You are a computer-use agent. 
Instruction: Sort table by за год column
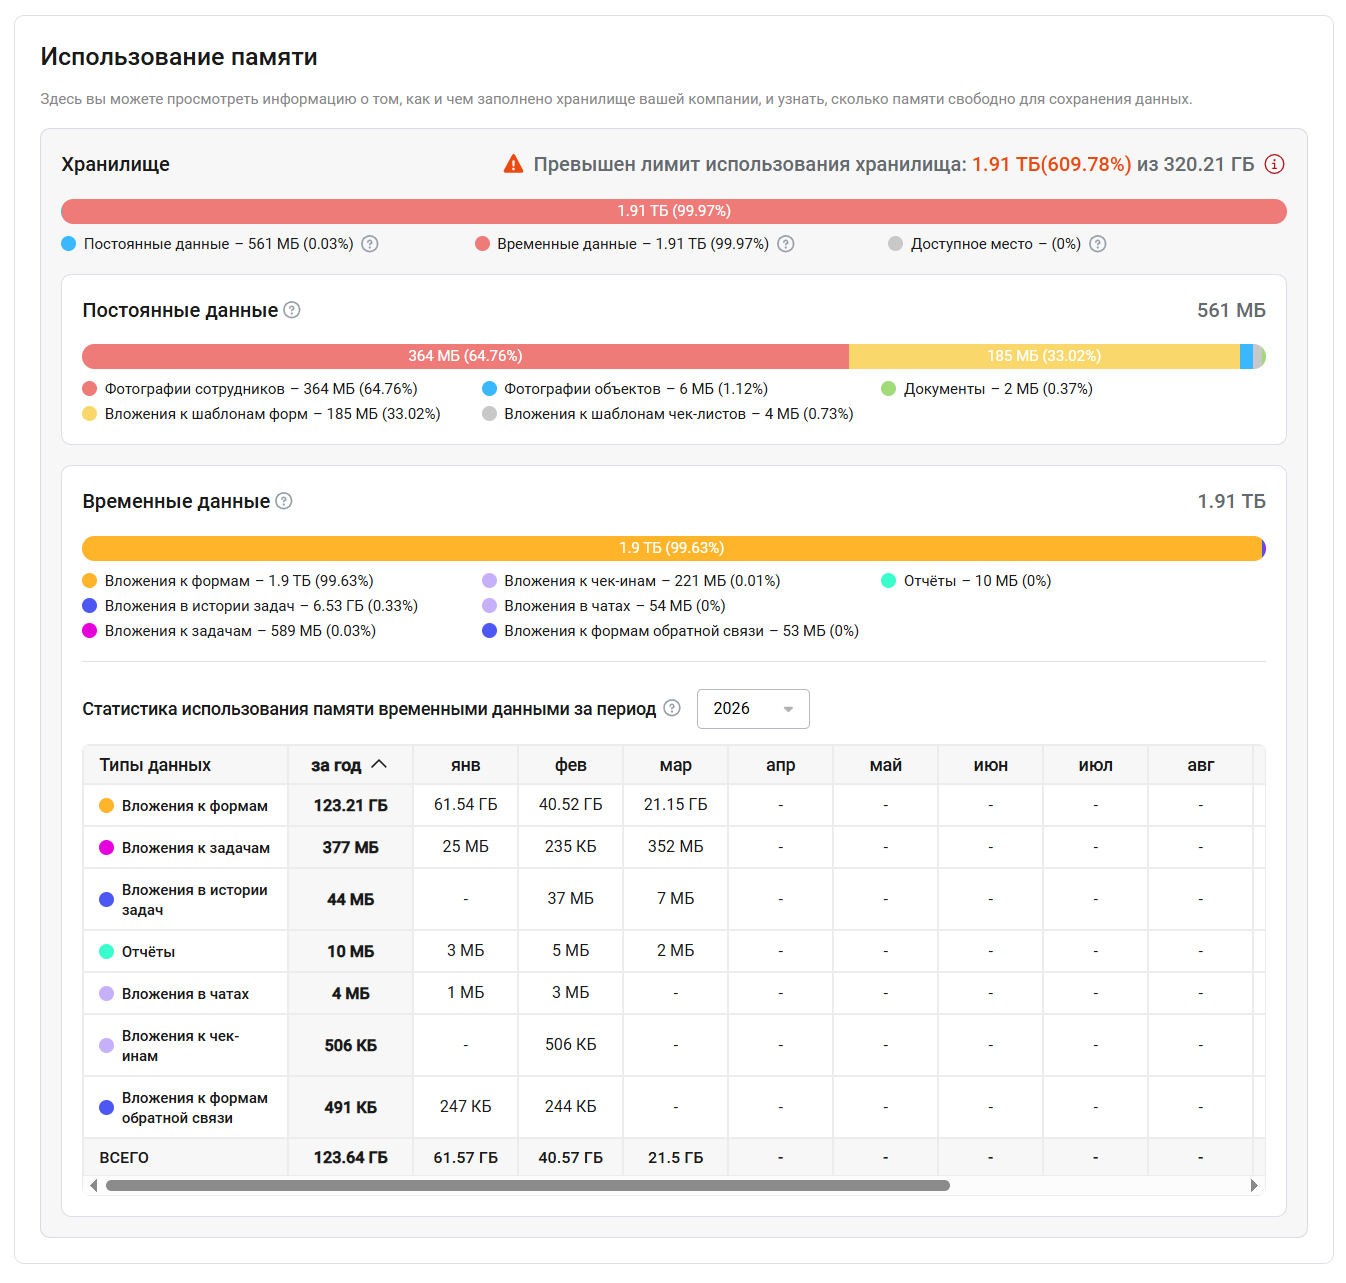(349, 765)
